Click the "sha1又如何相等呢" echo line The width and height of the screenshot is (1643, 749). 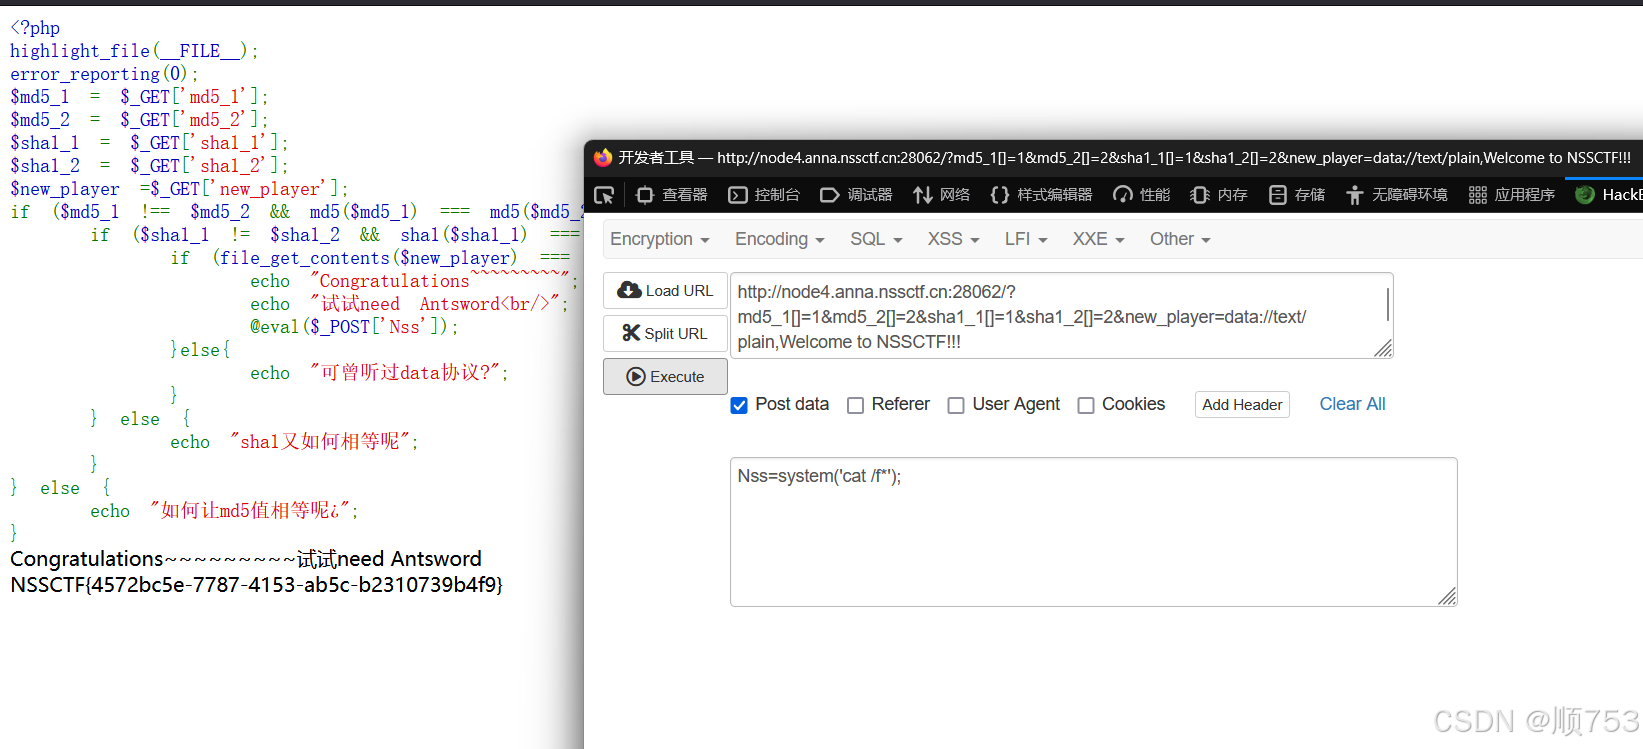click(x=294, y=441)
